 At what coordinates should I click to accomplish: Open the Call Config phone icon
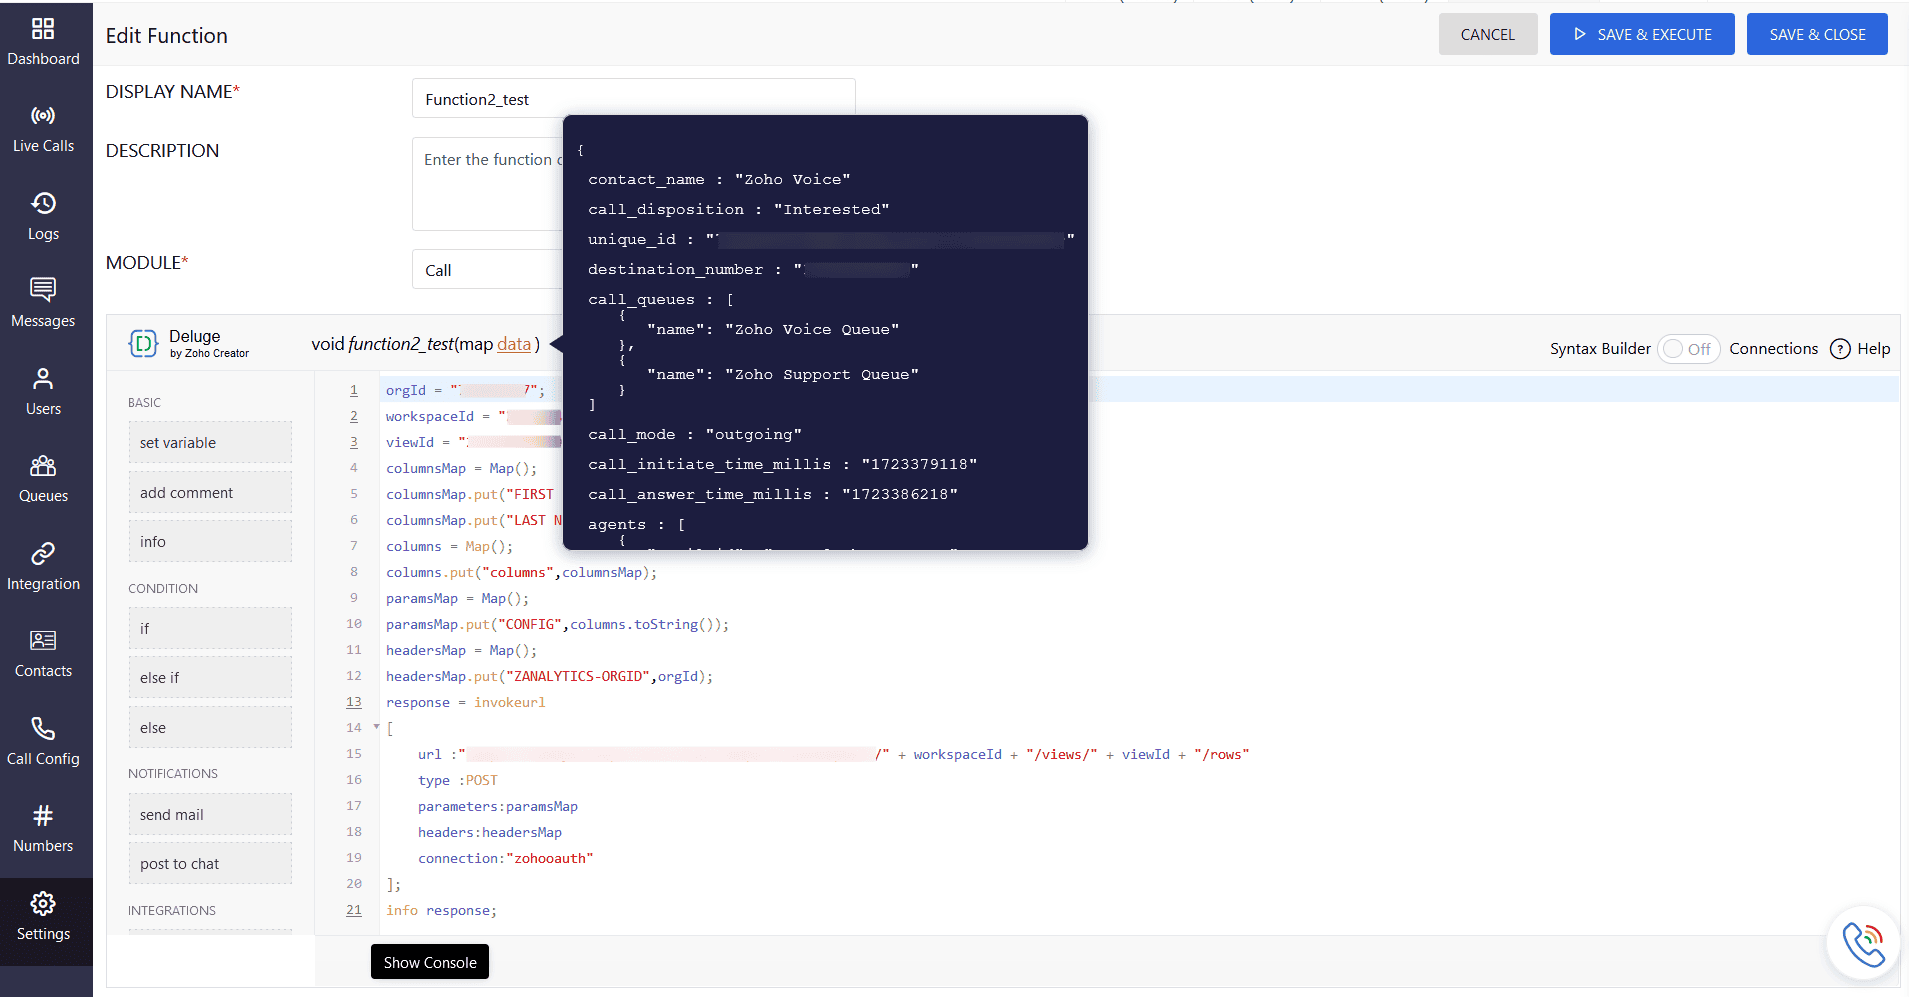point(43,729)
